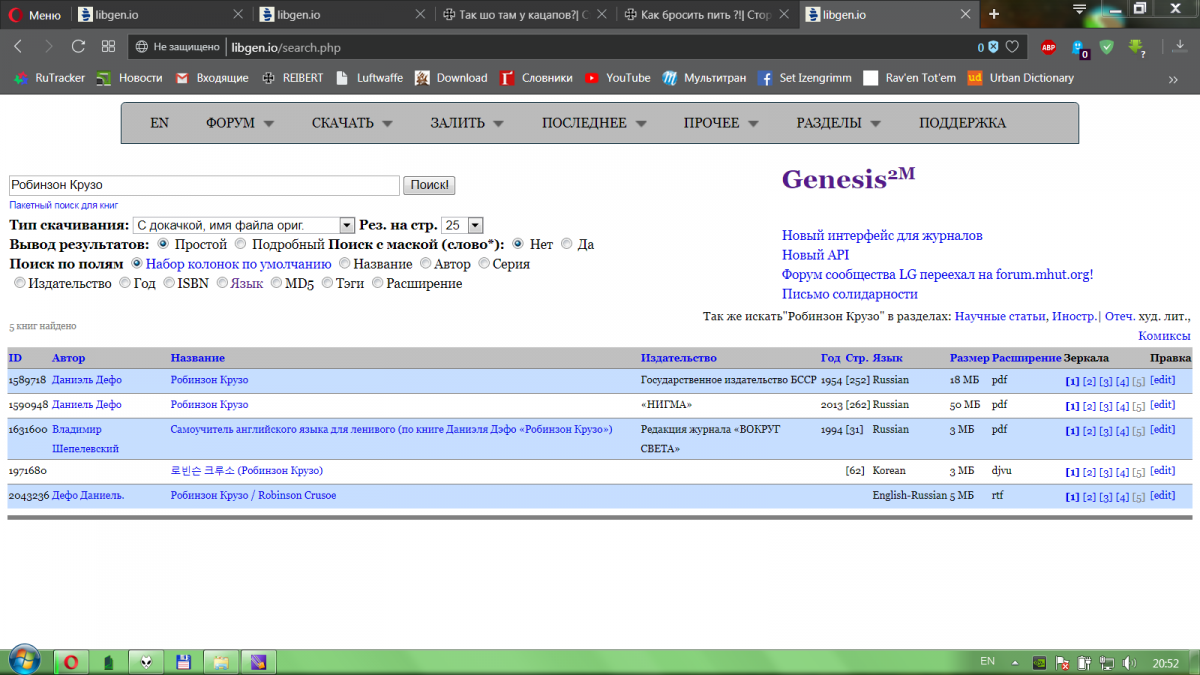Viewport: 1200px width, 675px height.
Task: Open the Foobar2000 alien icon in taskbar
Action: point(146,661)
